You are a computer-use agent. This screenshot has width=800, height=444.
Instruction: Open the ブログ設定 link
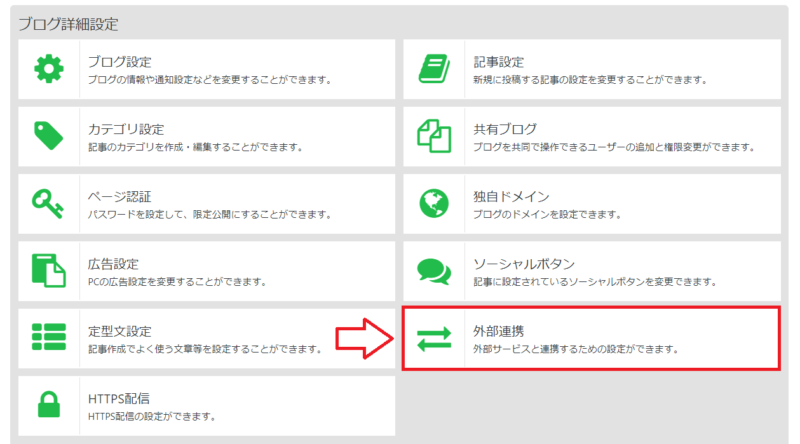[120, 62]
